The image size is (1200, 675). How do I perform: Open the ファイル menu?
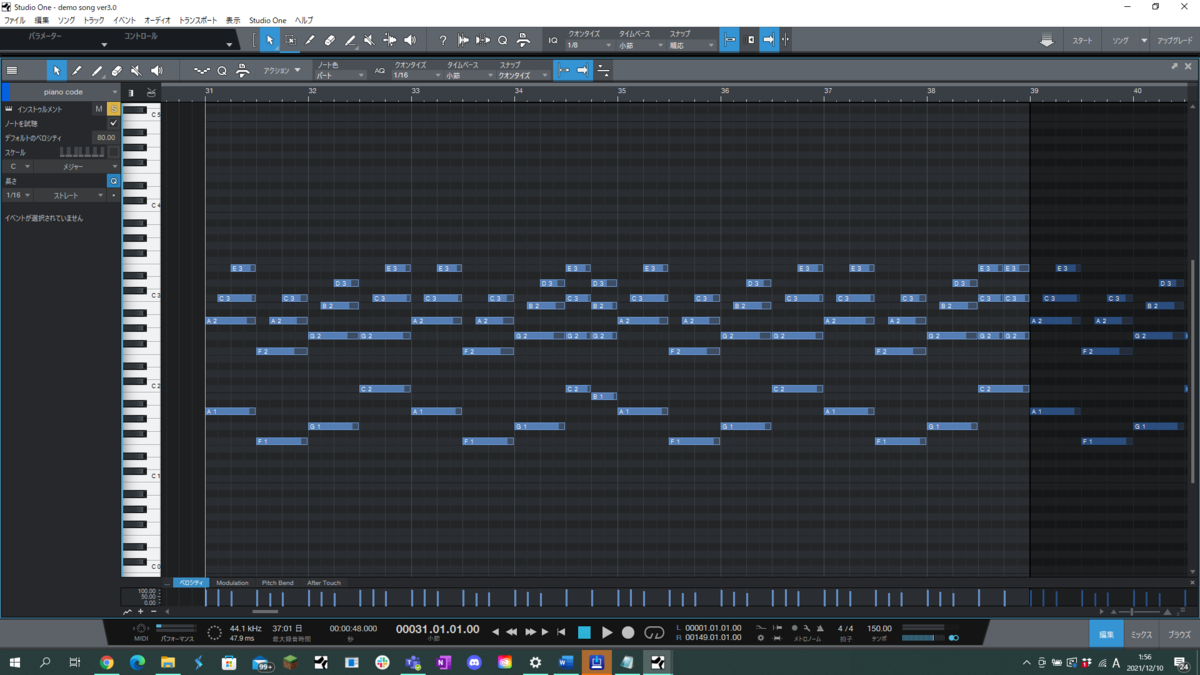pyautogui.click(x=15, y=20)
